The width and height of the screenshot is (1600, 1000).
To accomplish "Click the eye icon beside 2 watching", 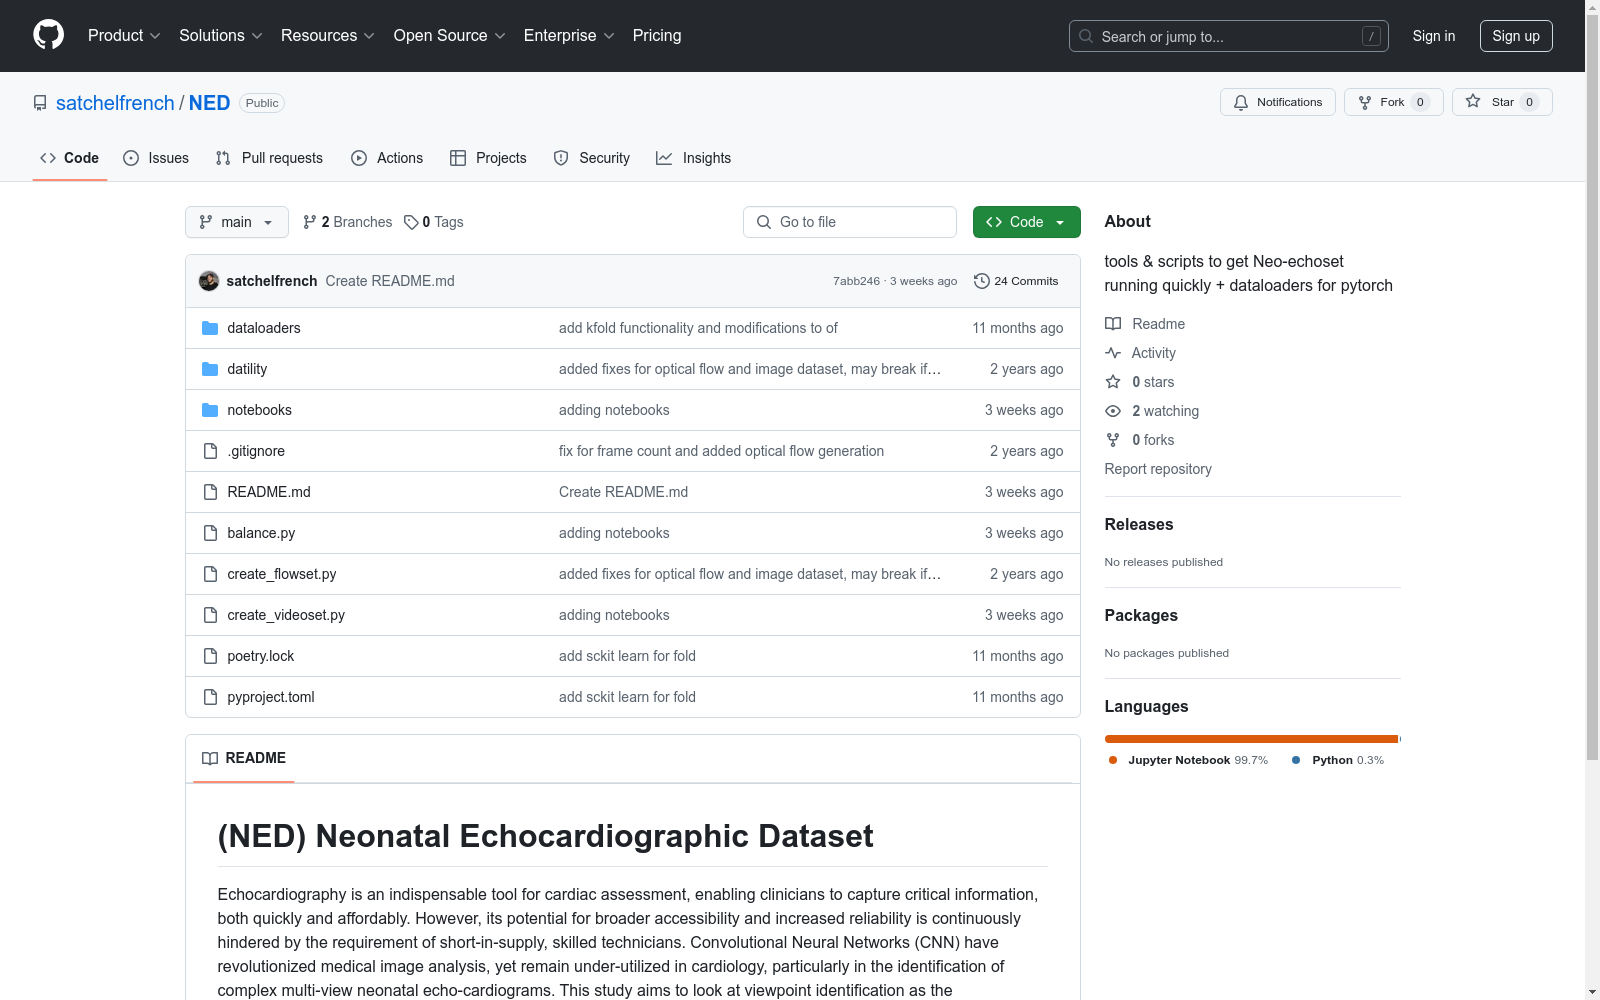I will click(1113, 411).
